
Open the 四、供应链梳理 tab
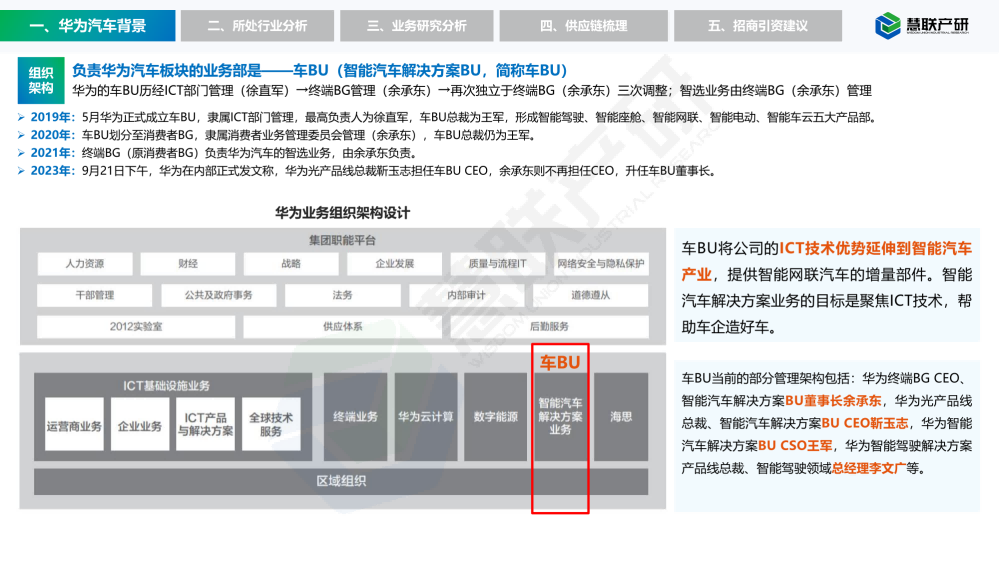[x=584, y=25]
